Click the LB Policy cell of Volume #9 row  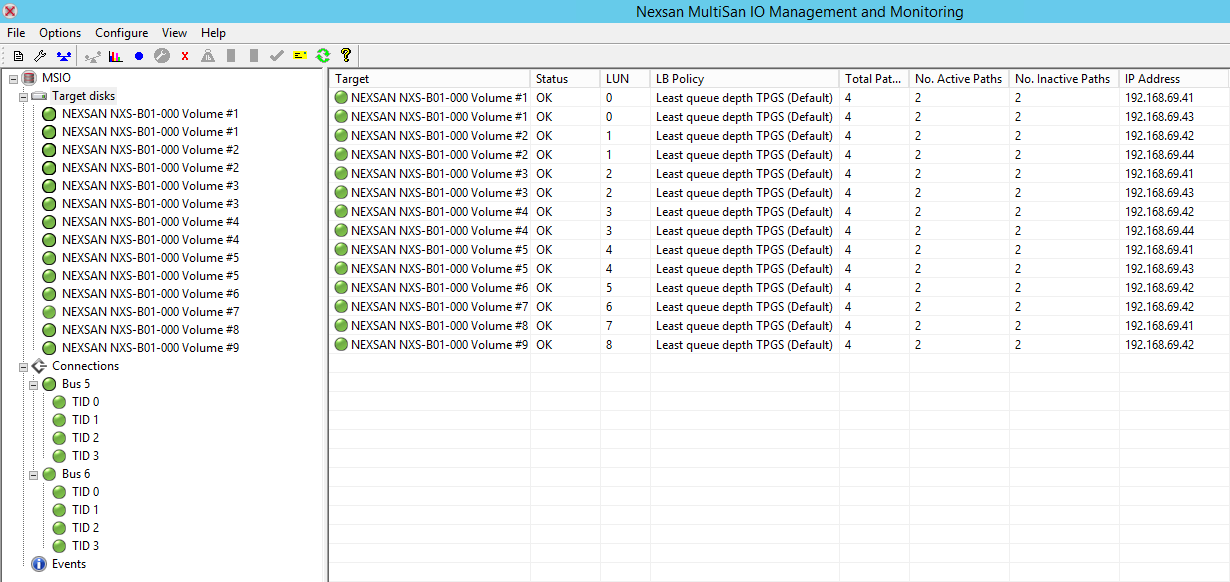(x=744, y=345)
